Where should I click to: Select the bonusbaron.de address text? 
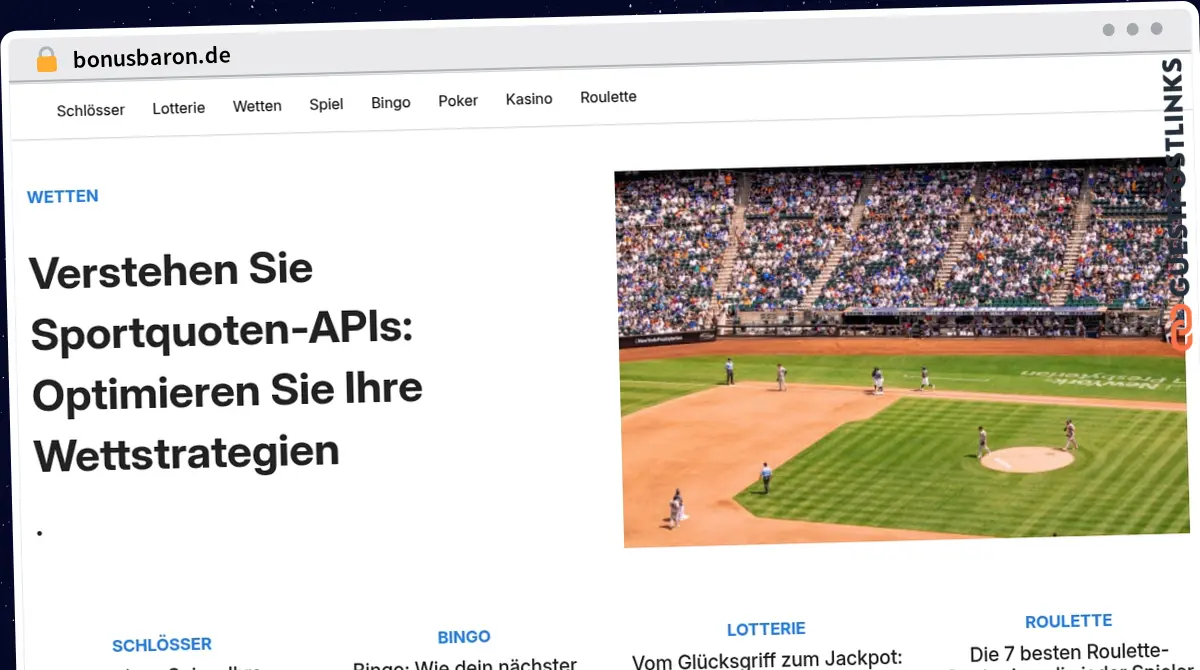coord(152,57)
